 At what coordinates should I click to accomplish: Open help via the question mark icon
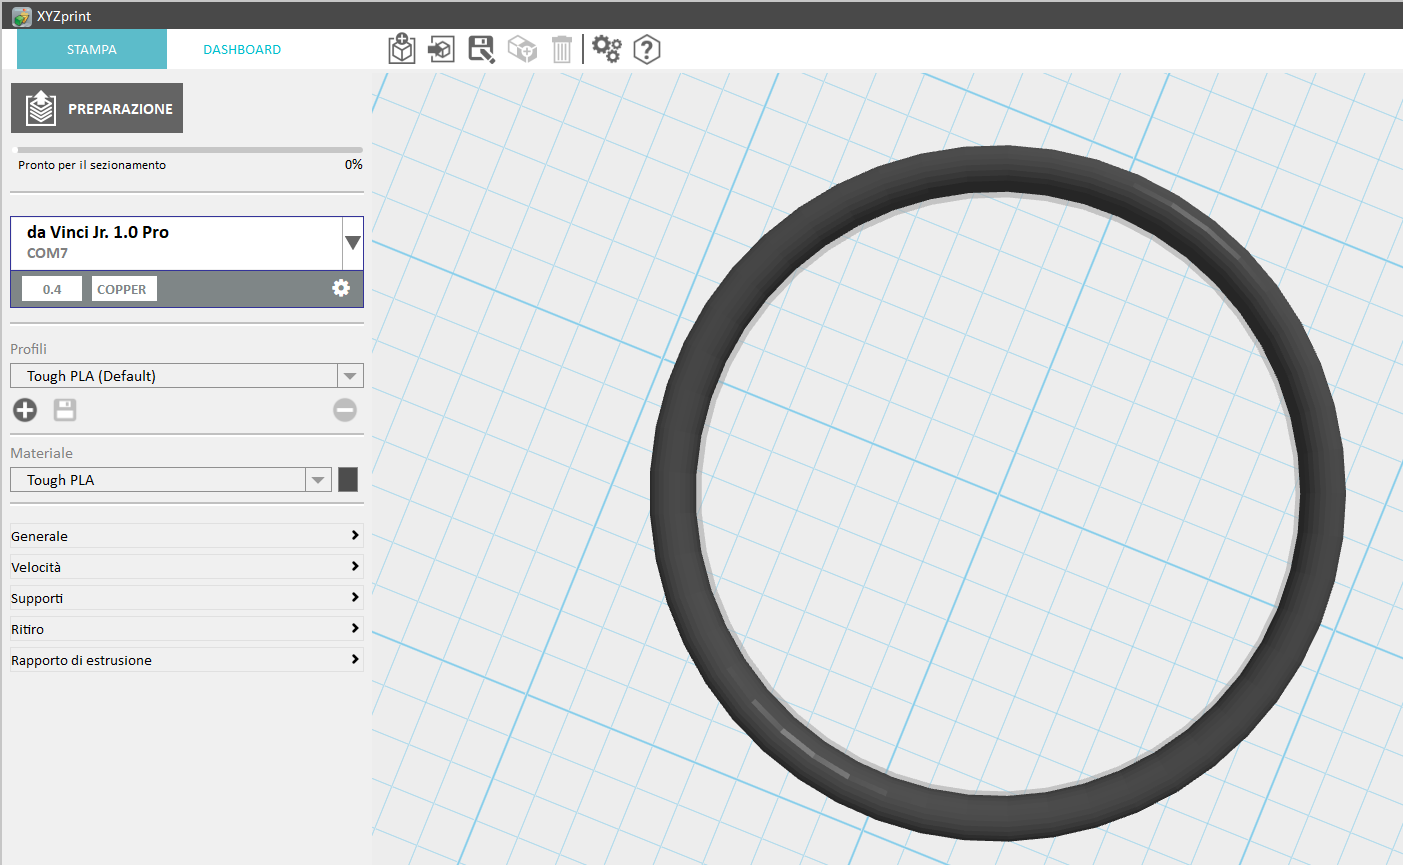(x=647, y=49)
